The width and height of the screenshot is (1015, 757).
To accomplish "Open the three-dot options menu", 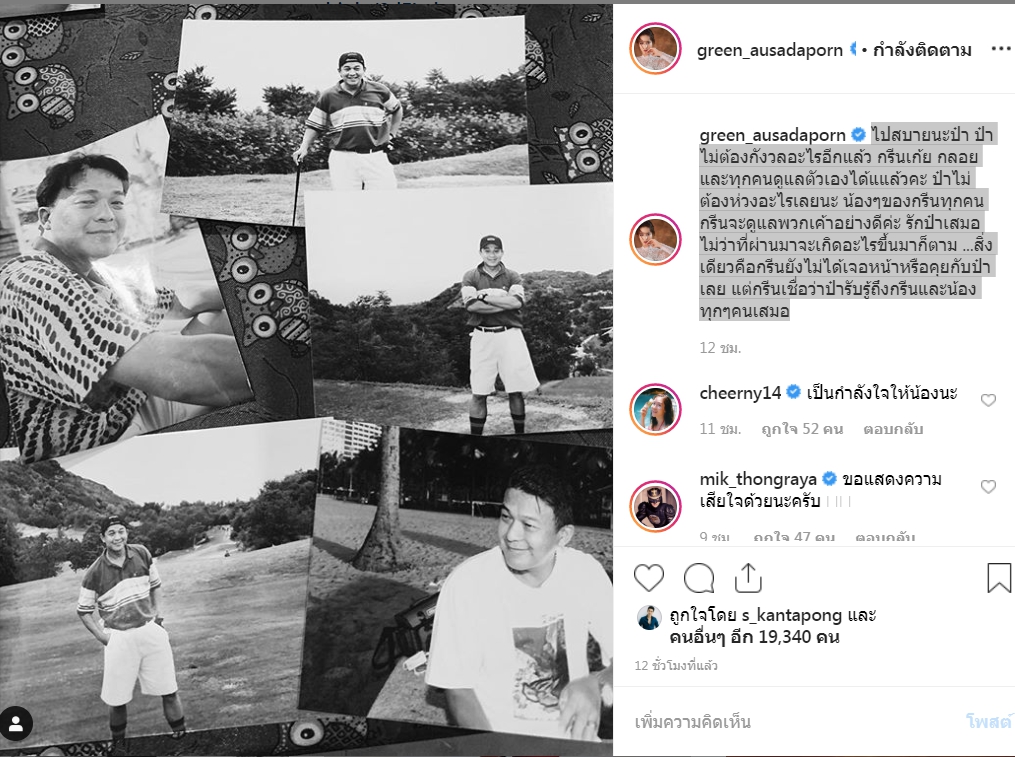I will [1001, 49].
